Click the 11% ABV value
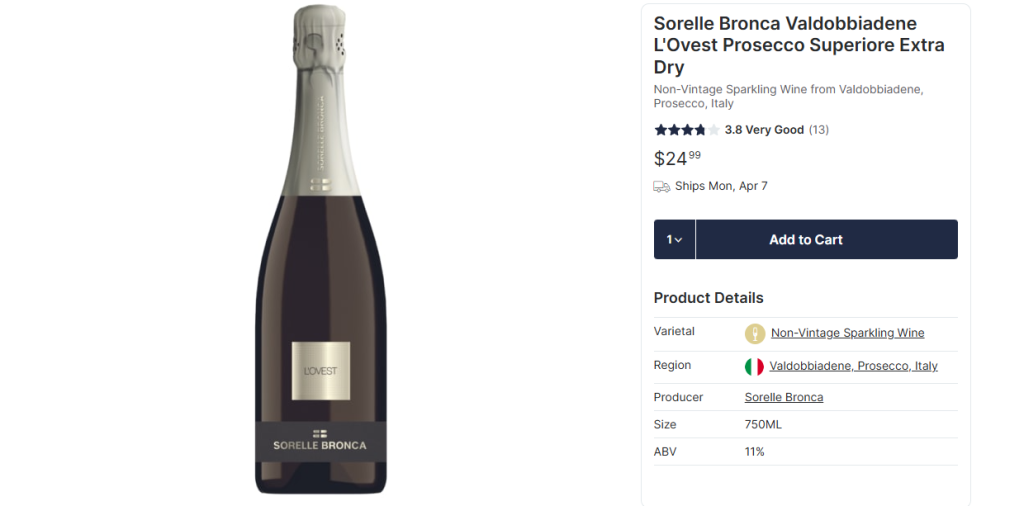Screen dimensions: 1024x506 [755, 452]
